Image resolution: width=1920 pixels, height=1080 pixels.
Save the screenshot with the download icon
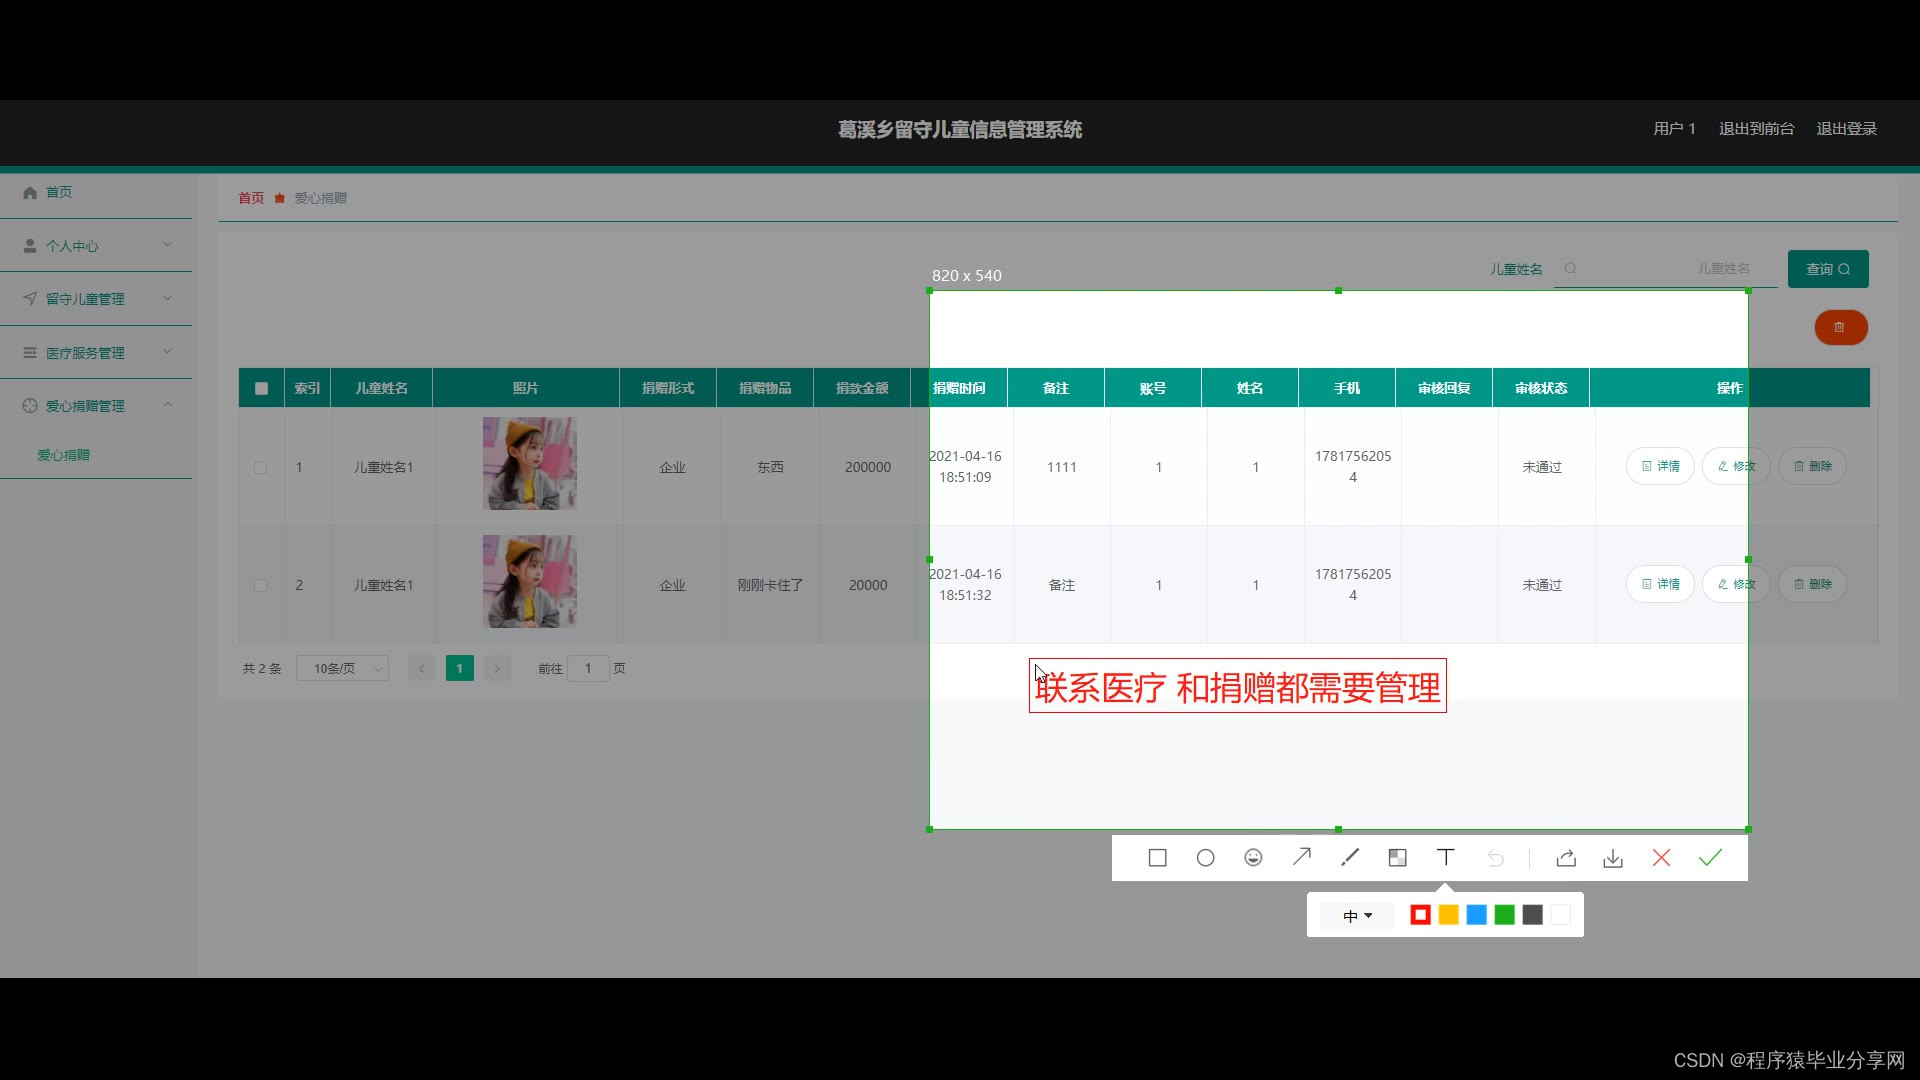pyautogui.click(x=1613, y=859)
